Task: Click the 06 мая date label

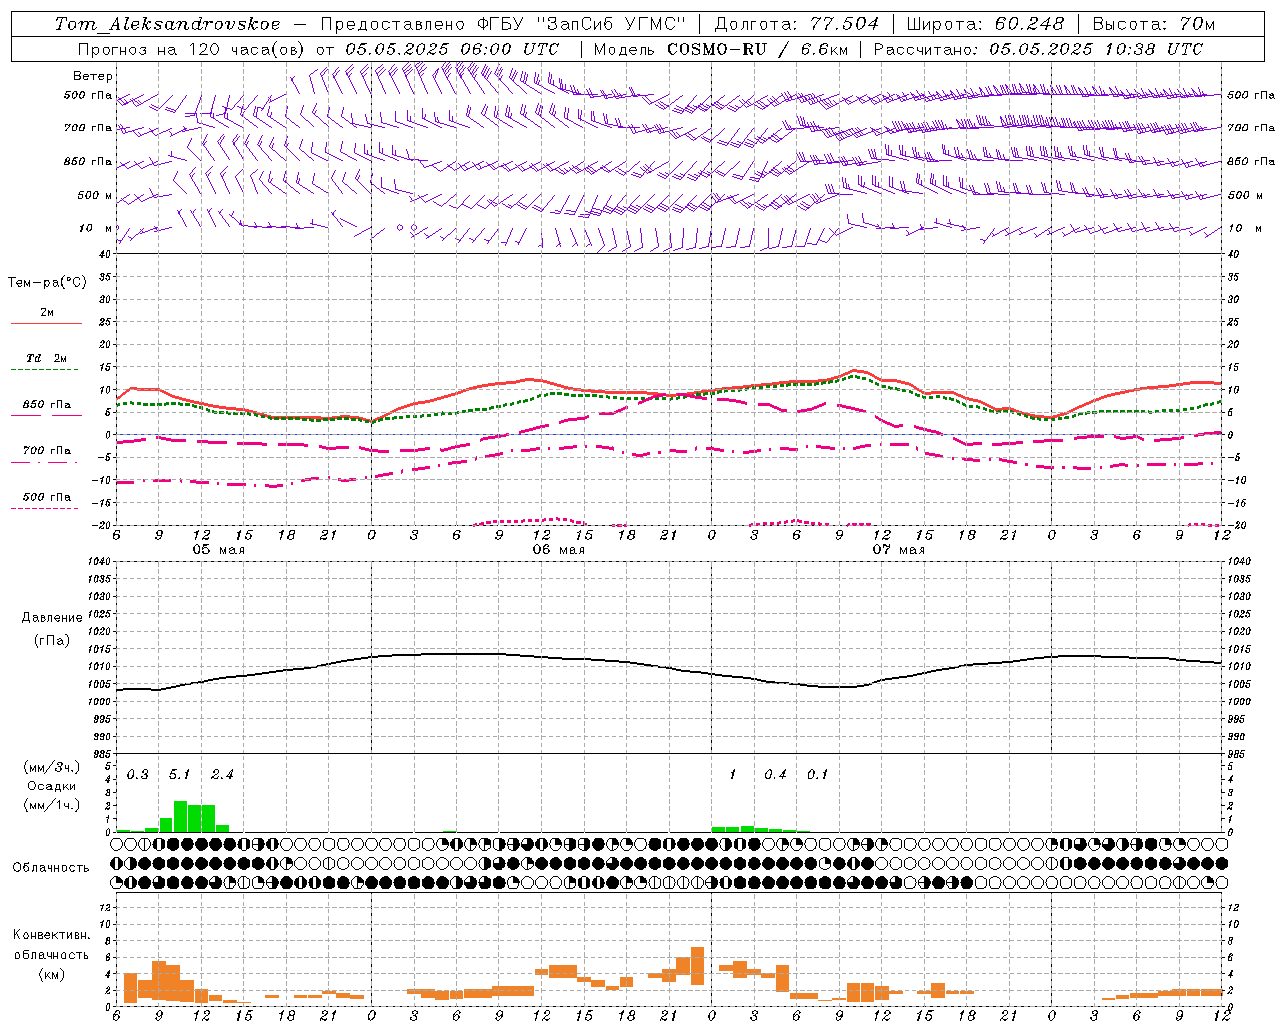Action: click(x=559, y=550)
